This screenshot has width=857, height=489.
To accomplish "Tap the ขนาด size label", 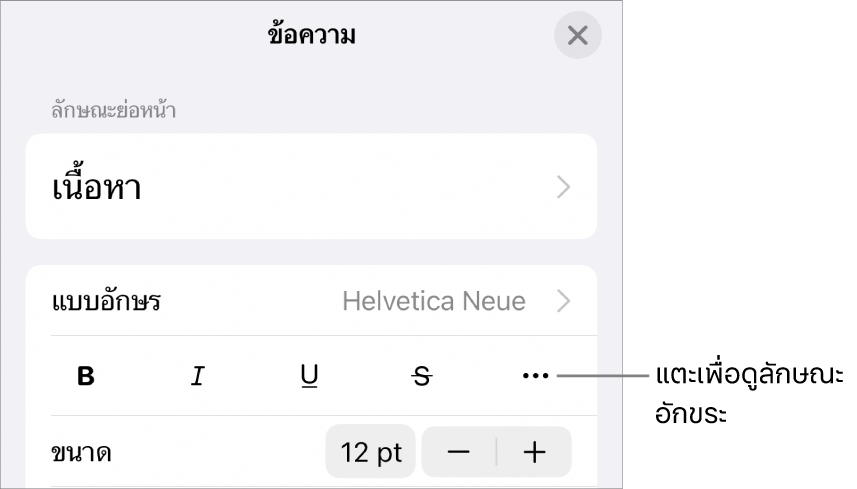I will coord(81,453).
